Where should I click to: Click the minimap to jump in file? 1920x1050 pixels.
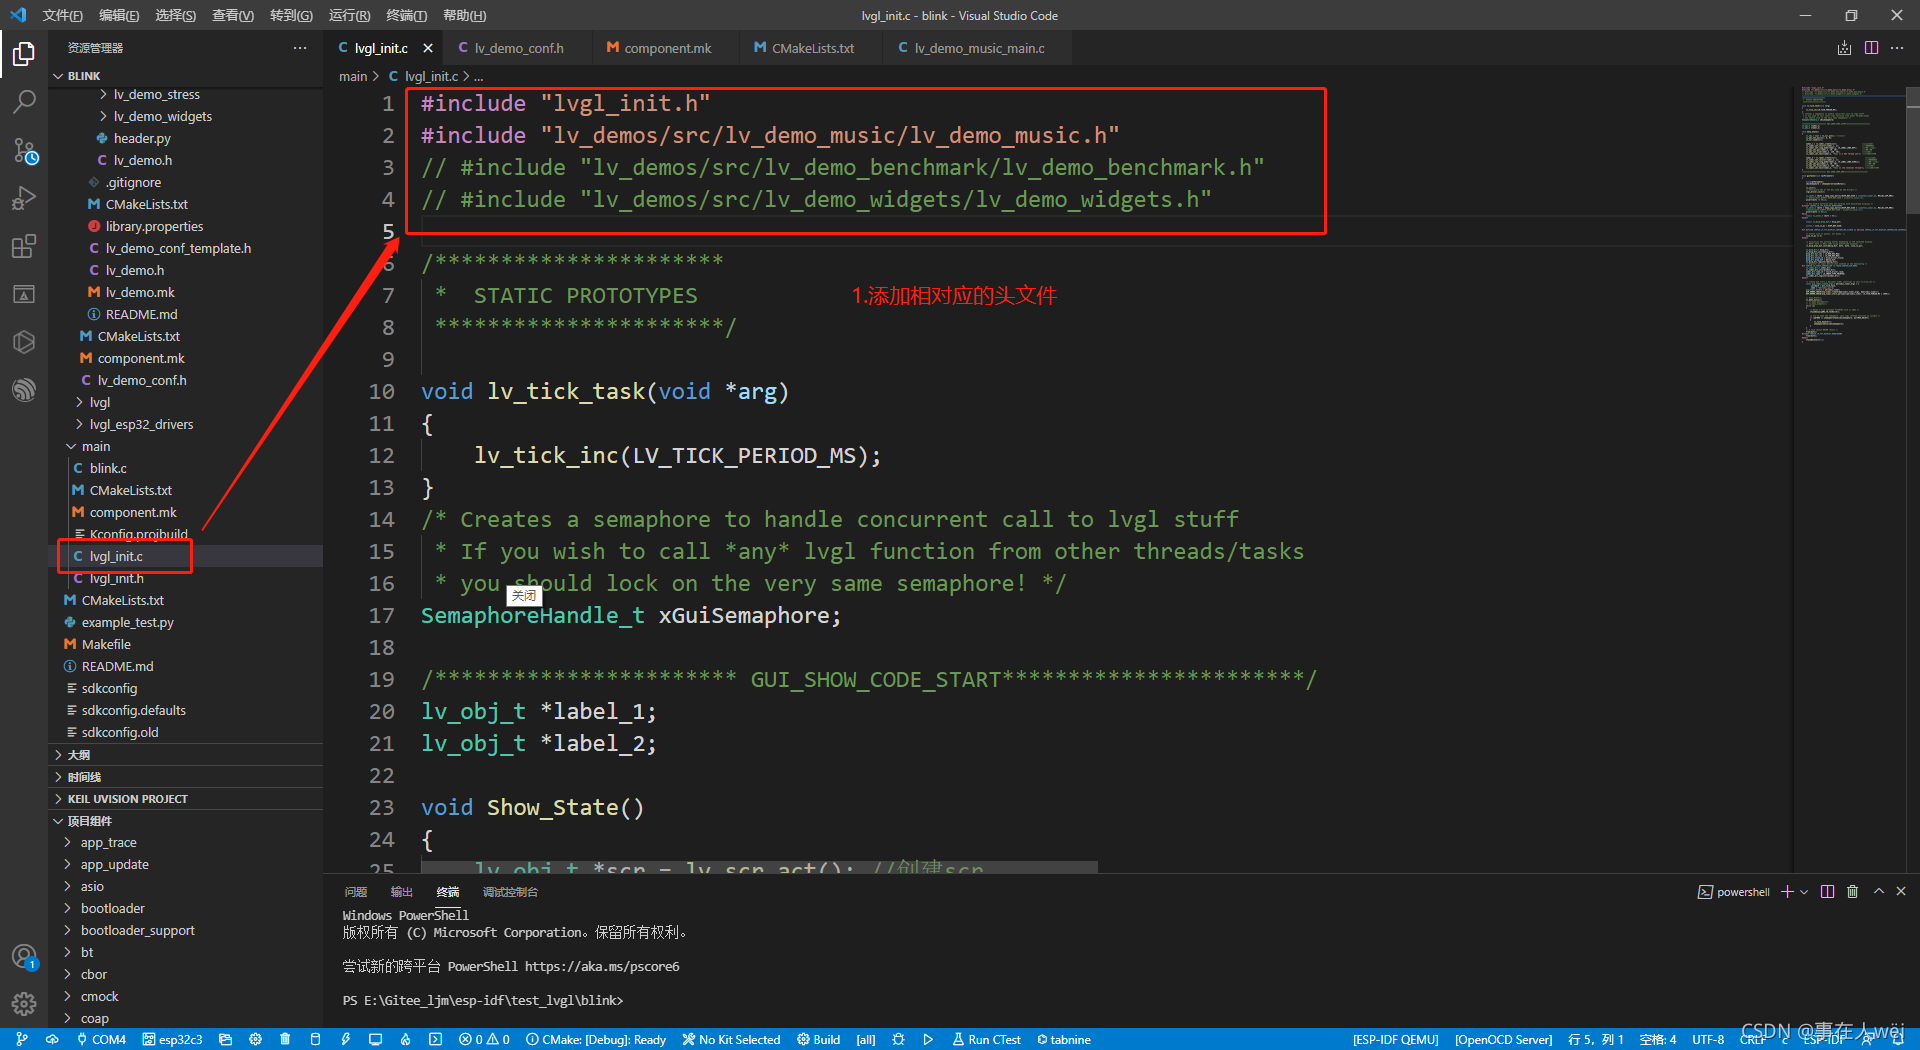1850,200
